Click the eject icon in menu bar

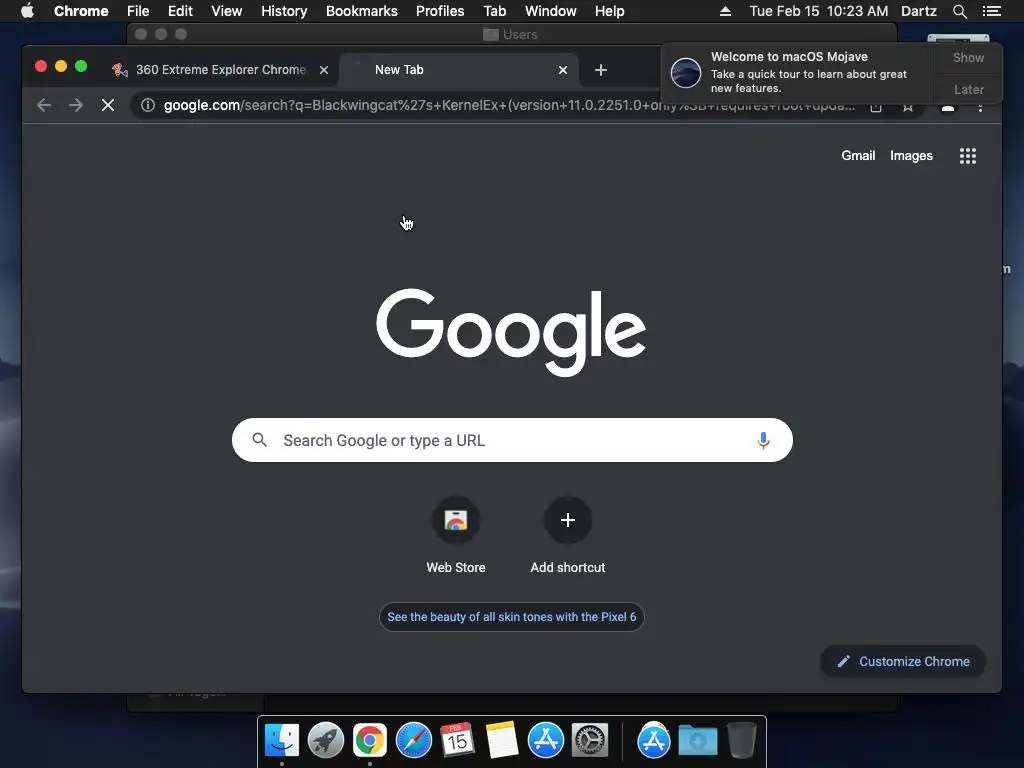(x=725, y=11)
